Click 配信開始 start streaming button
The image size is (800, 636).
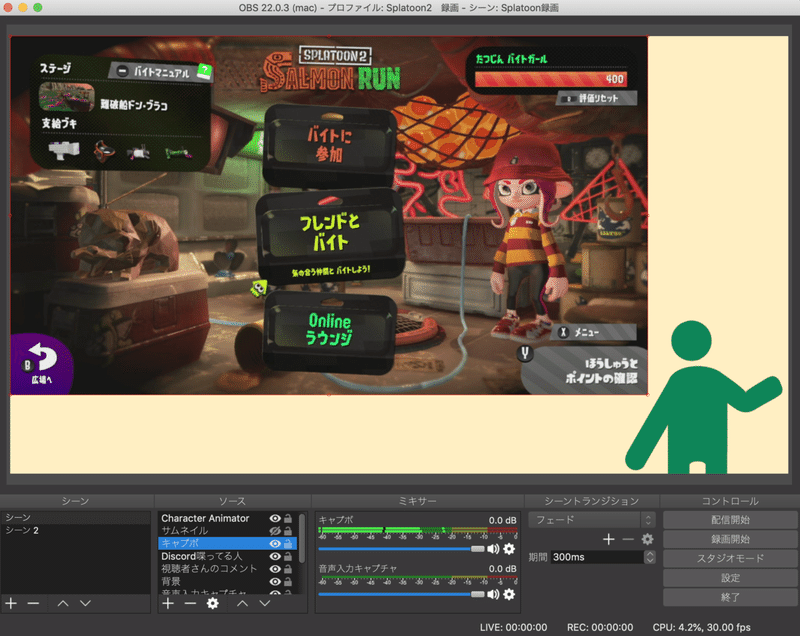[x=730, y=520]
